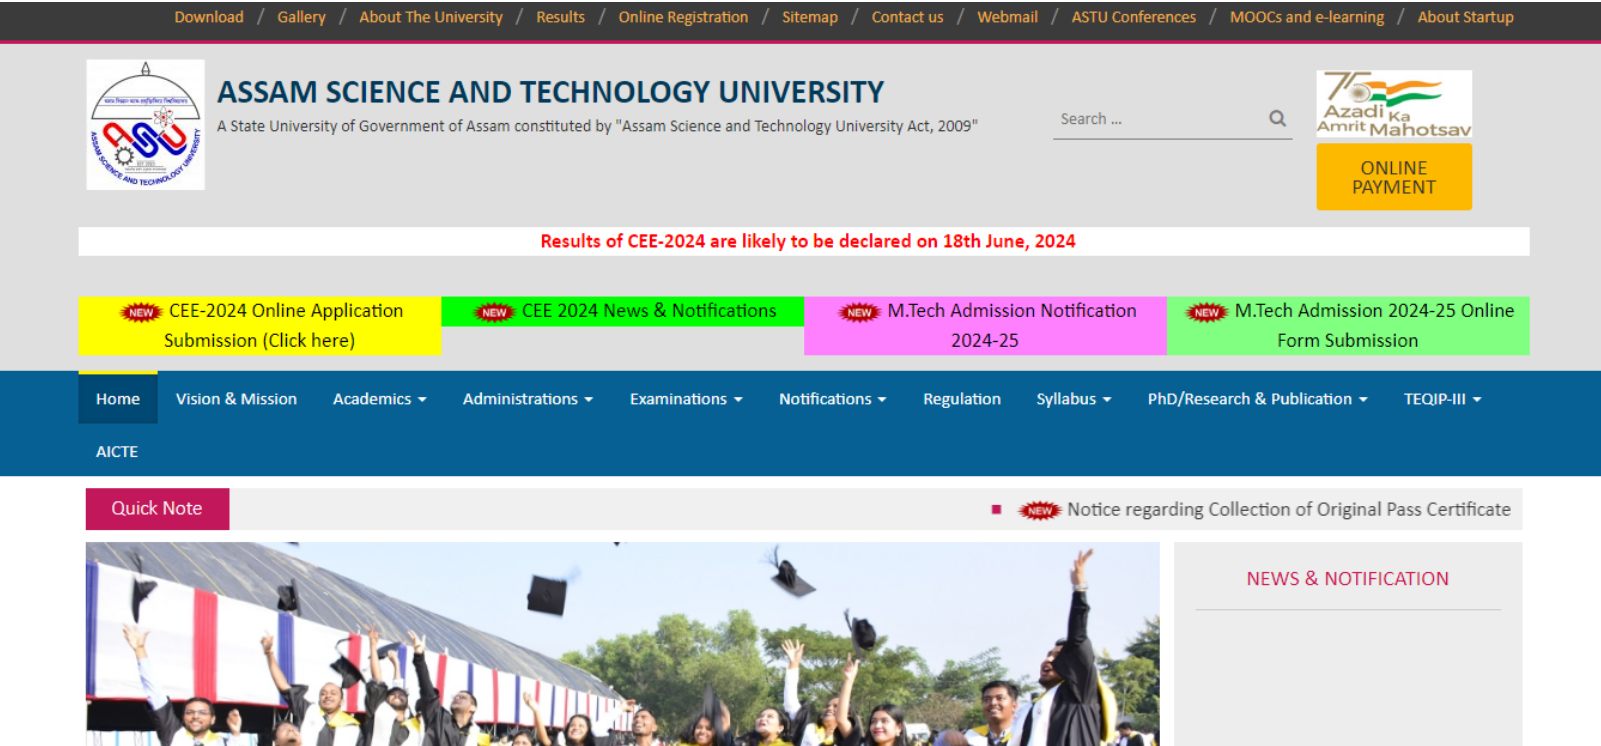
Task: Expand the Administrations dropdown menu
Action: [x=528, y=398]
